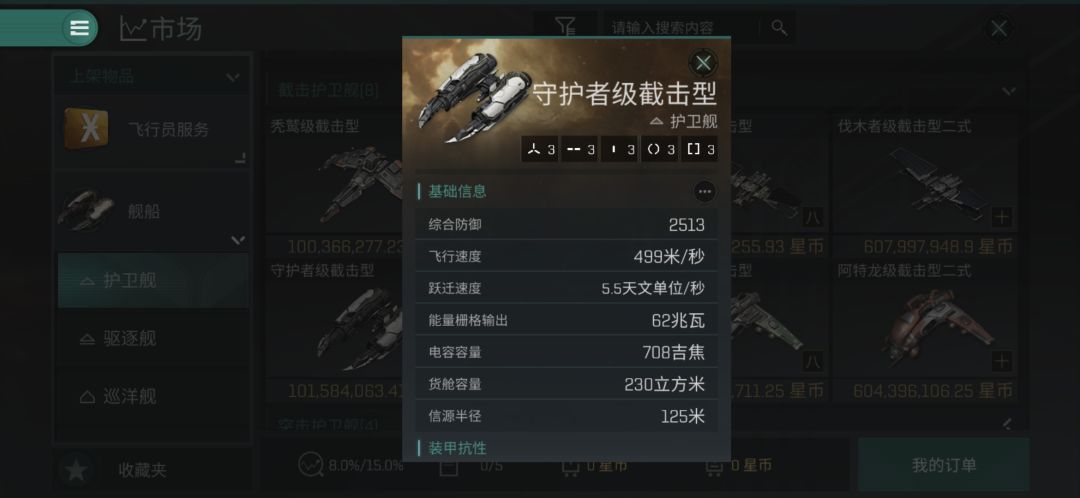The height and width of the screenshot is (498, 1080).
Task: Add 伐木者级截击型二式 with plus icon
Action: click(1001, 218)
